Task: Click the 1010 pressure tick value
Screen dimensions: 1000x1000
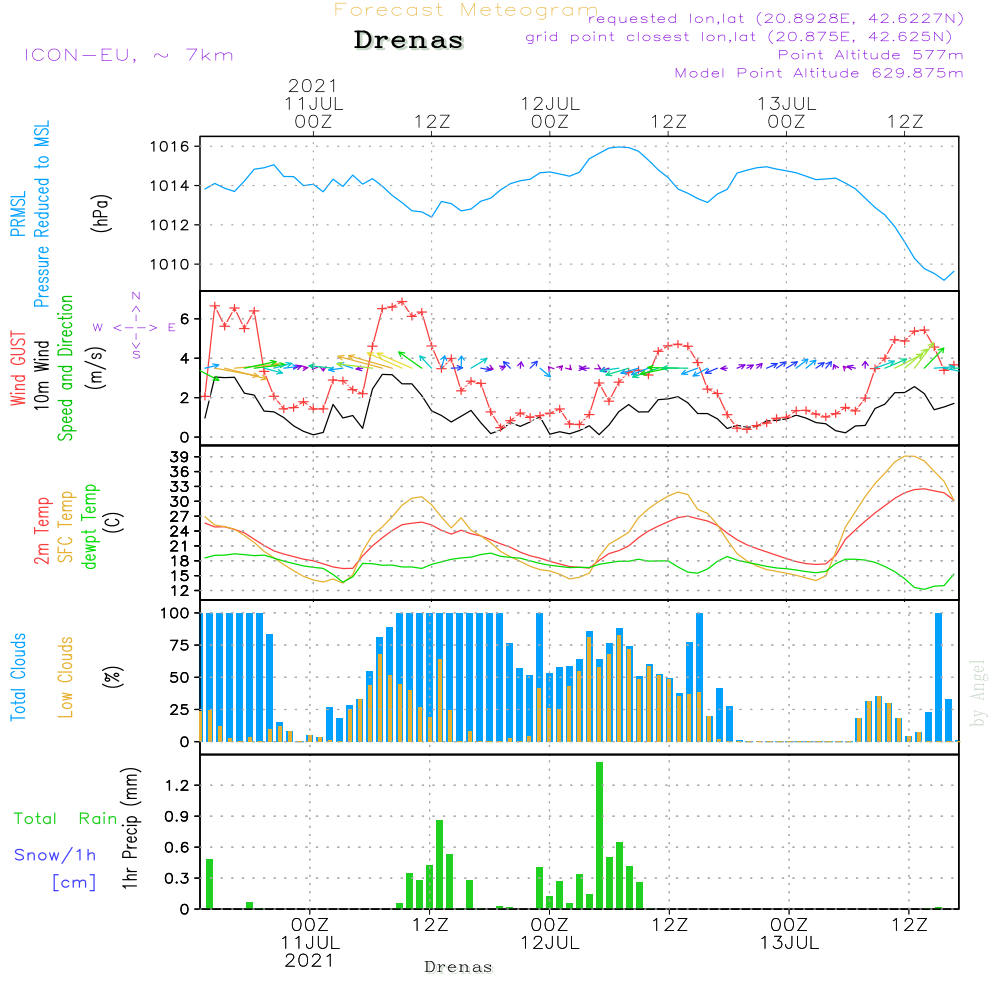Action: (x=170, y=264)
